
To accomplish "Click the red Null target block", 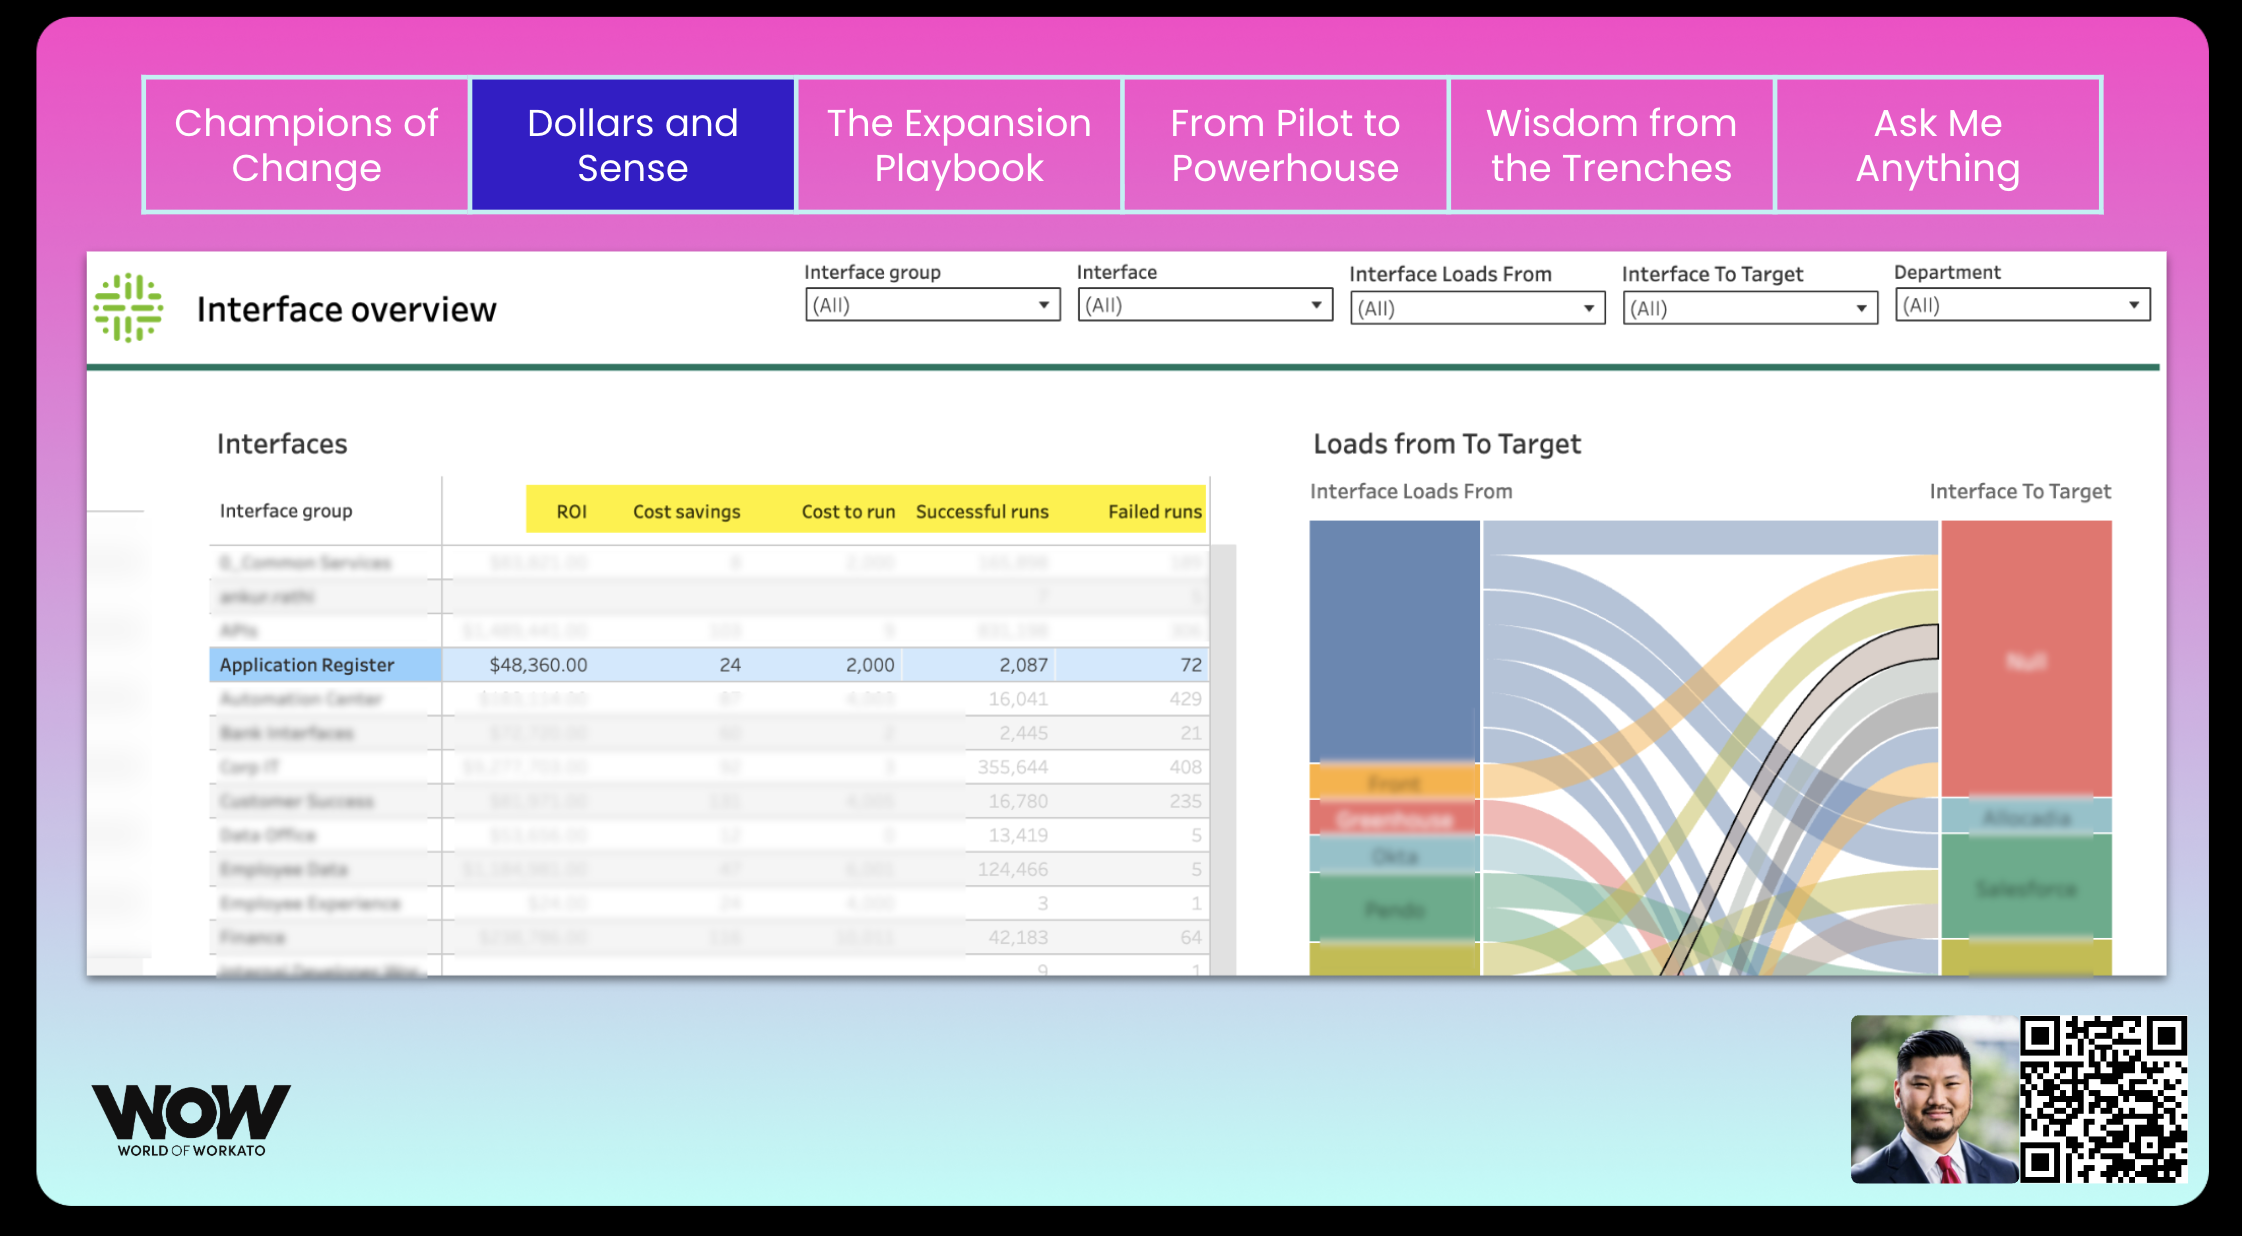I will (2026, 658).
